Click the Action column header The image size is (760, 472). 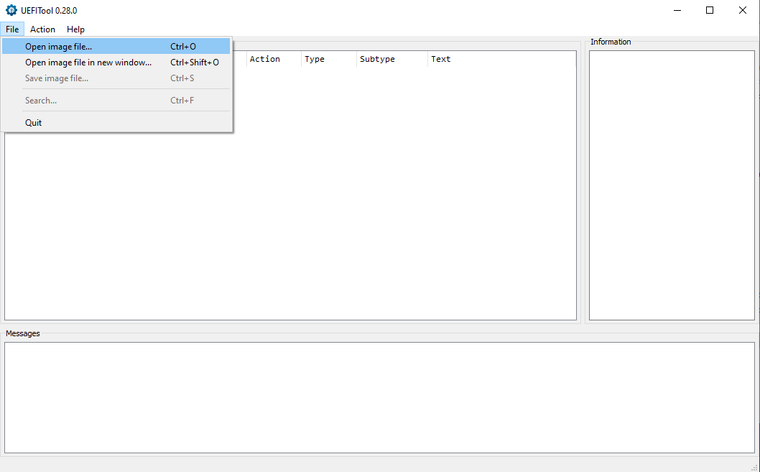click(274, 59)
